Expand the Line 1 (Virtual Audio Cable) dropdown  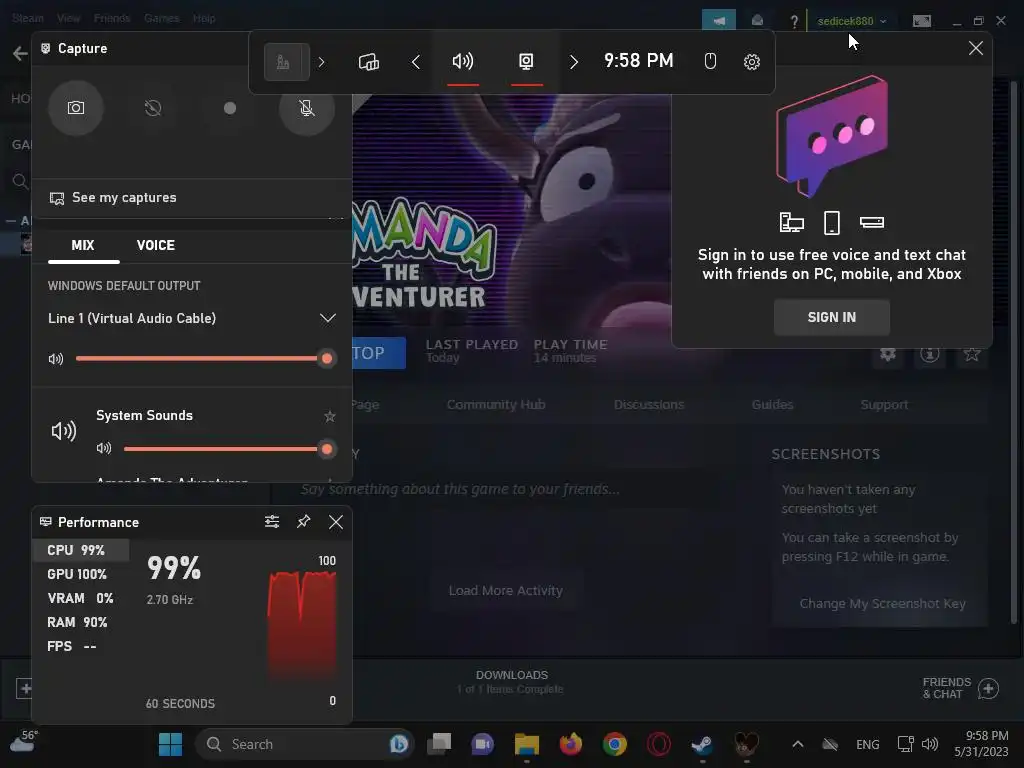(x=327, y=318)
